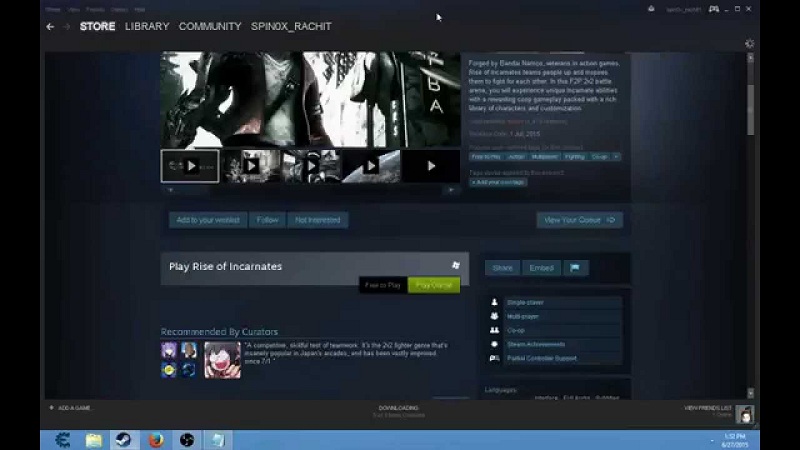Open the Downloading status at bottom center

(x=398, y=411)
